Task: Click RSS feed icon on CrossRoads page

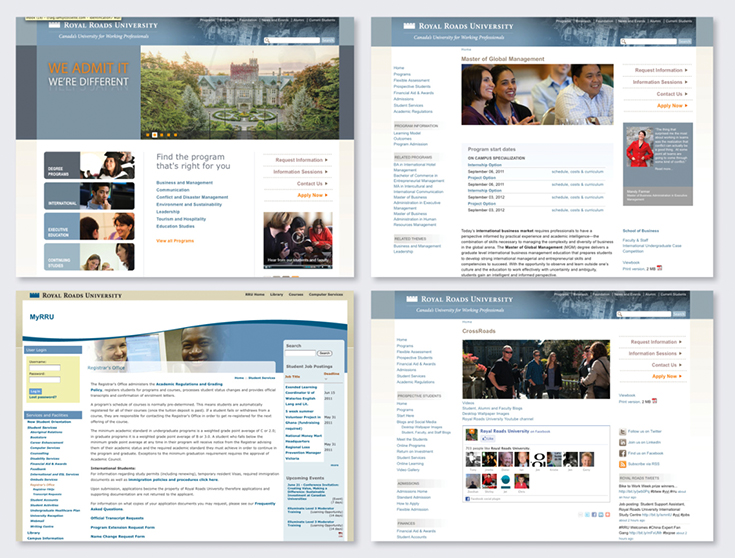Action: pyautogui.click(x=622, y=464)
